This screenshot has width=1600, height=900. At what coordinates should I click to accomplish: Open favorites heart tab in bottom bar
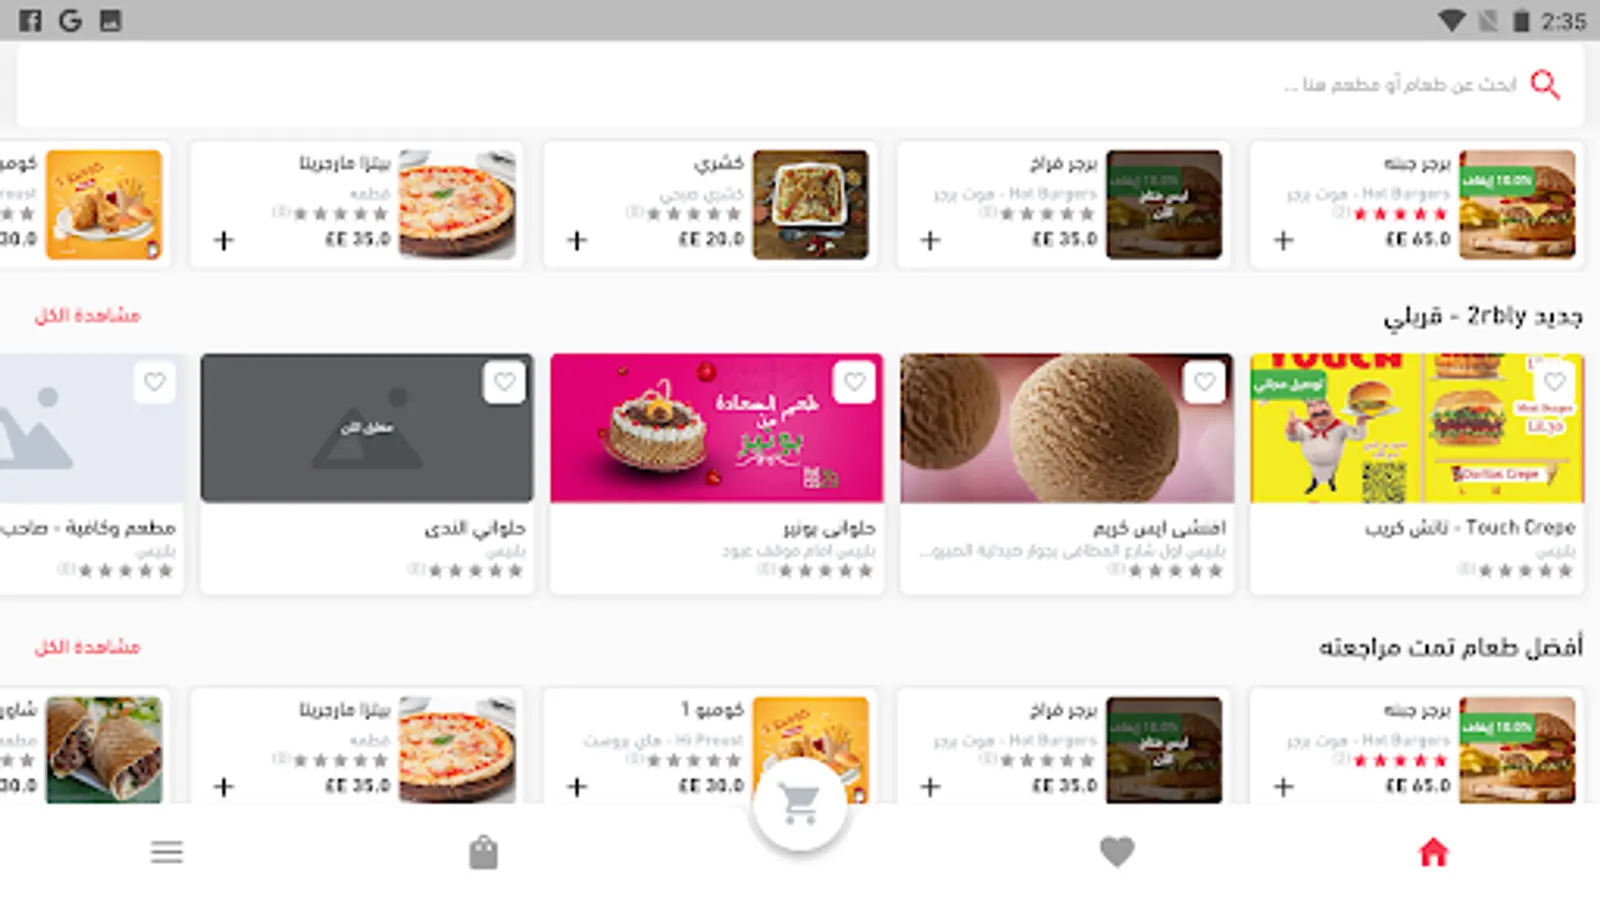pos(1117,852)
